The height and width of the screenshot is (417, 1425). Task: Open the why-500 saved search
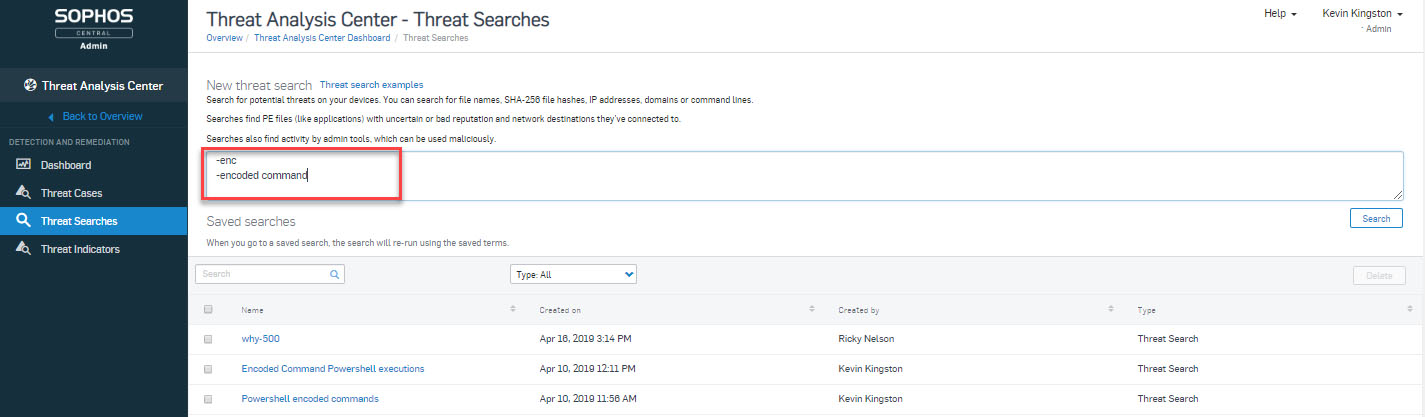click(x=260, y=339)
